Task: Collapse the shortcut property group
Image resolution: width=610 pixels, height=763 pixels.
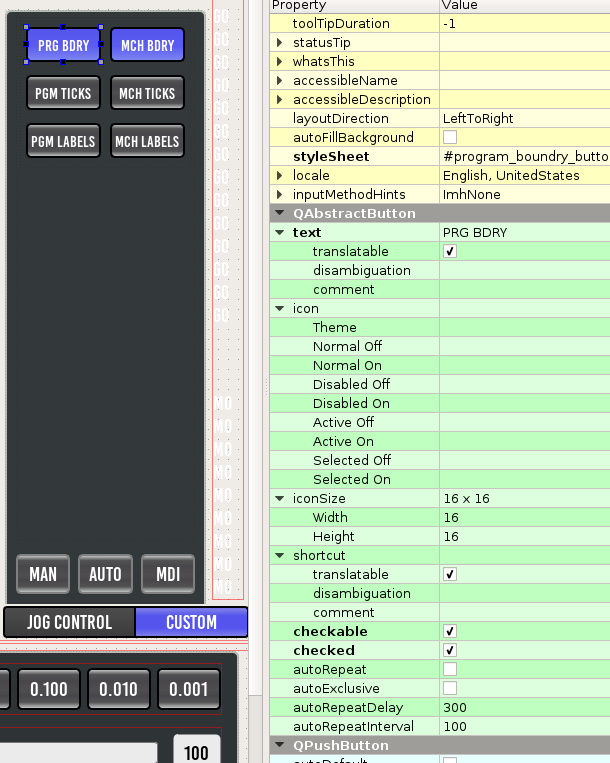Action: coord(280,555)
